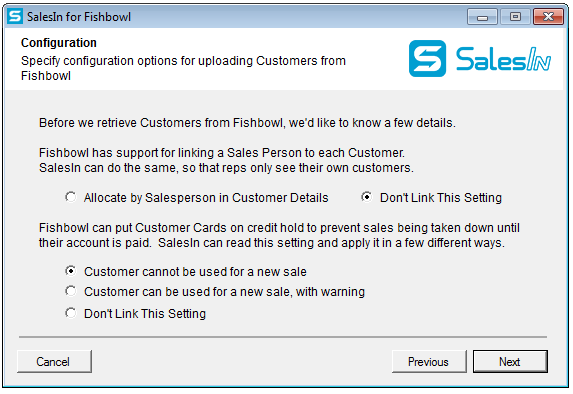Click the Sales Person linking description paragraph
The width and height of the screenshot is (573, 394).
[226, 160]
